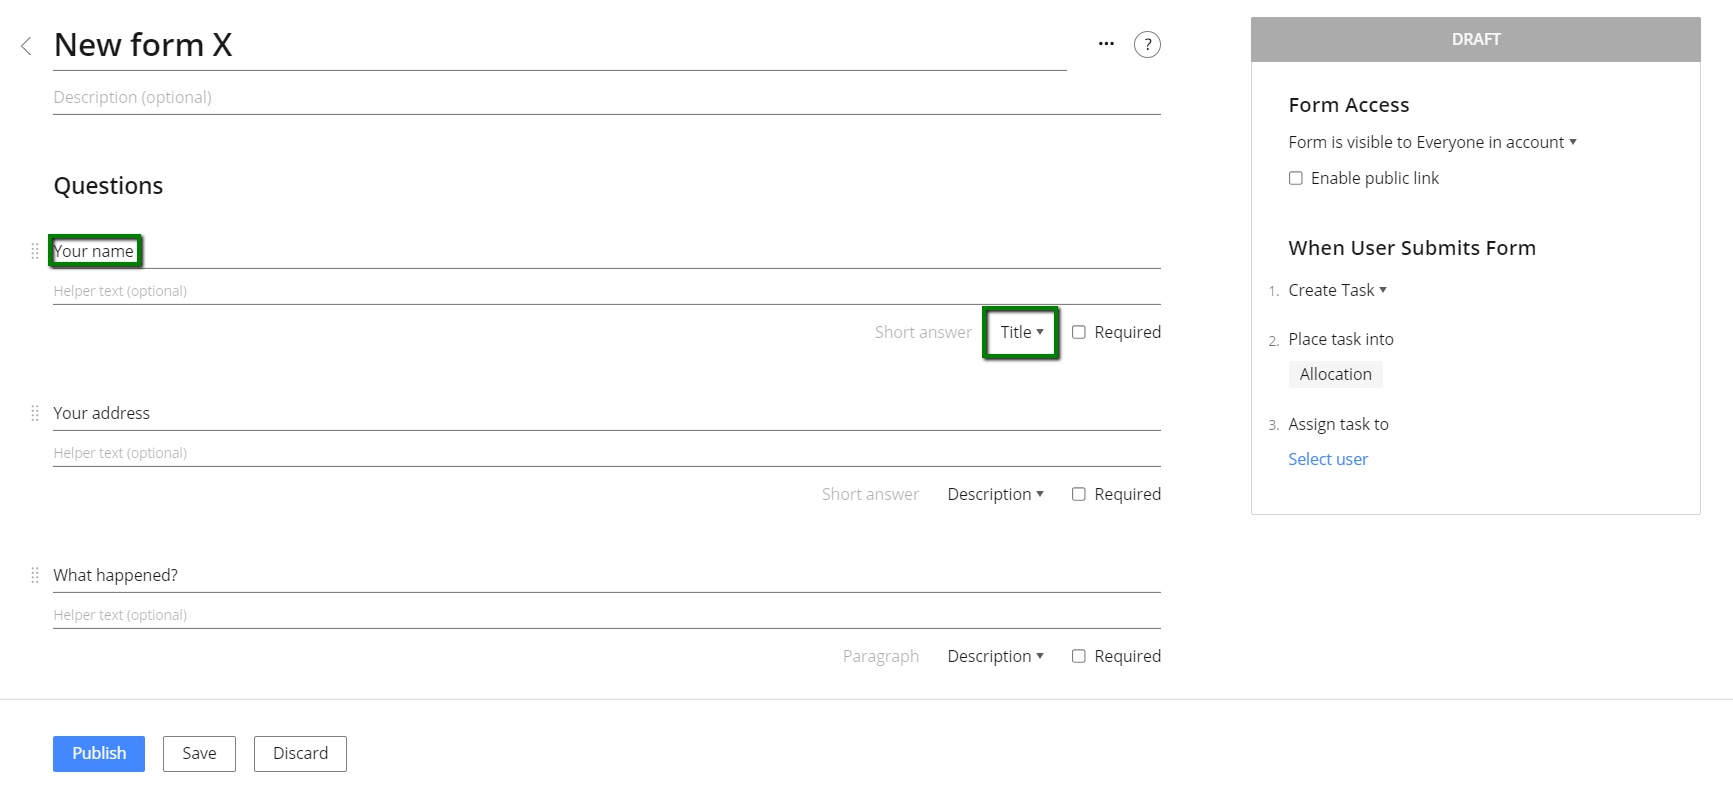Click the Select user link
Image resolution: width=1733 pixels, height=797 pixels.
[1328, 459]
